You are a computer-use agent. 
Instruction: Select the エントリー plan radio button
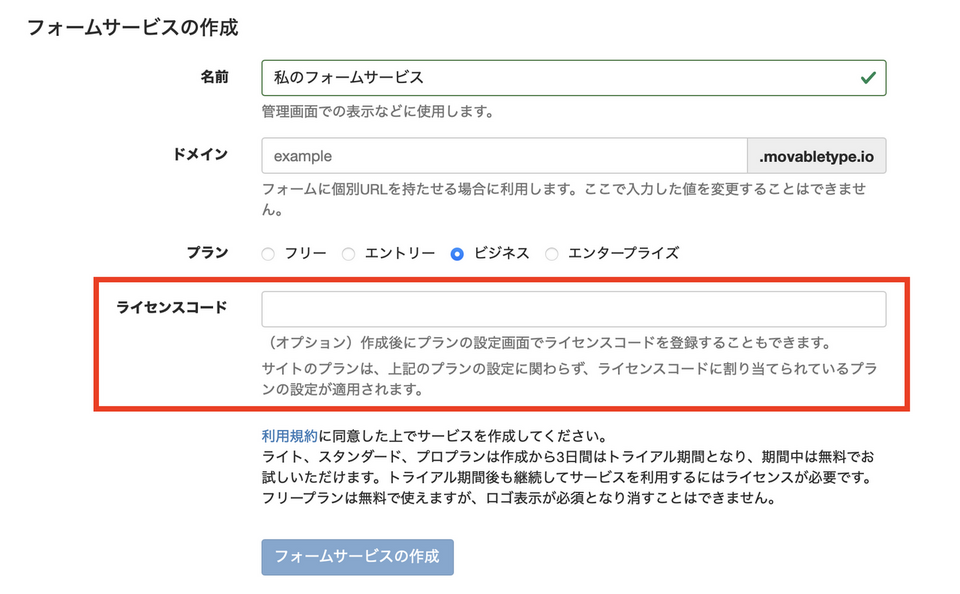click(x=349, y=254)
